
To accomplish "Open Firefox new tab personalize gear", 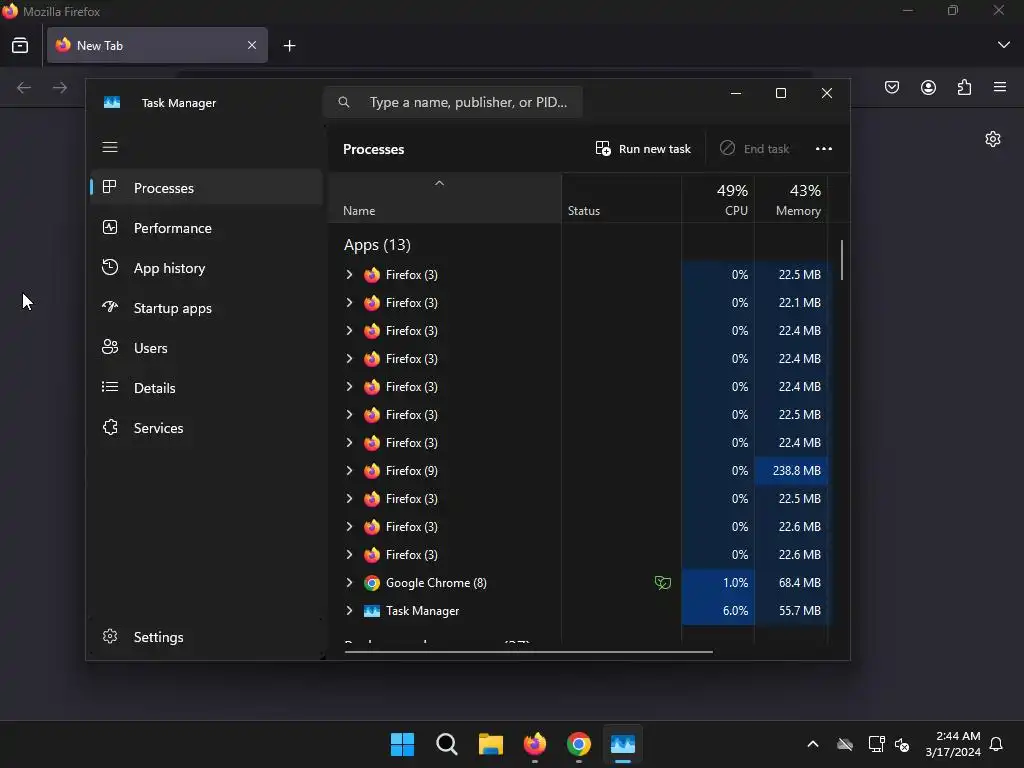I will [993, 139].
